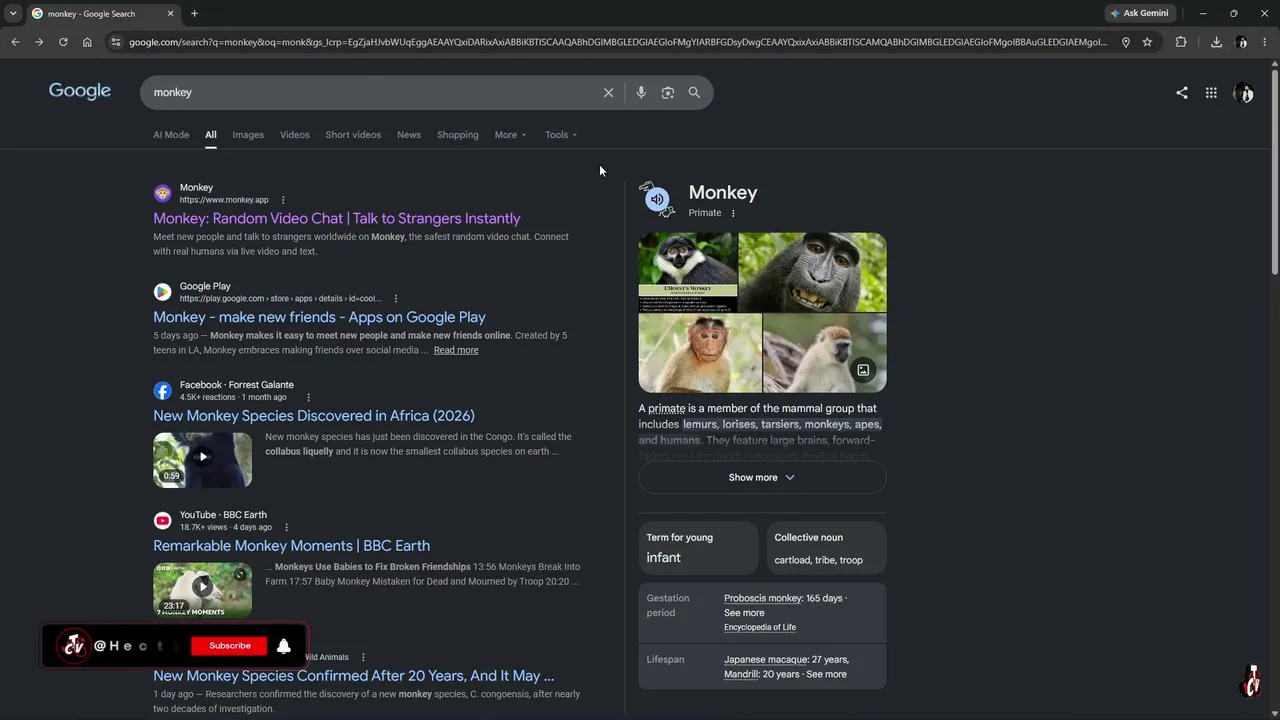Expand the Tools dropdown
This screenshot has height=720, width=1280.
pyautogui.click(x=561, y=135)
